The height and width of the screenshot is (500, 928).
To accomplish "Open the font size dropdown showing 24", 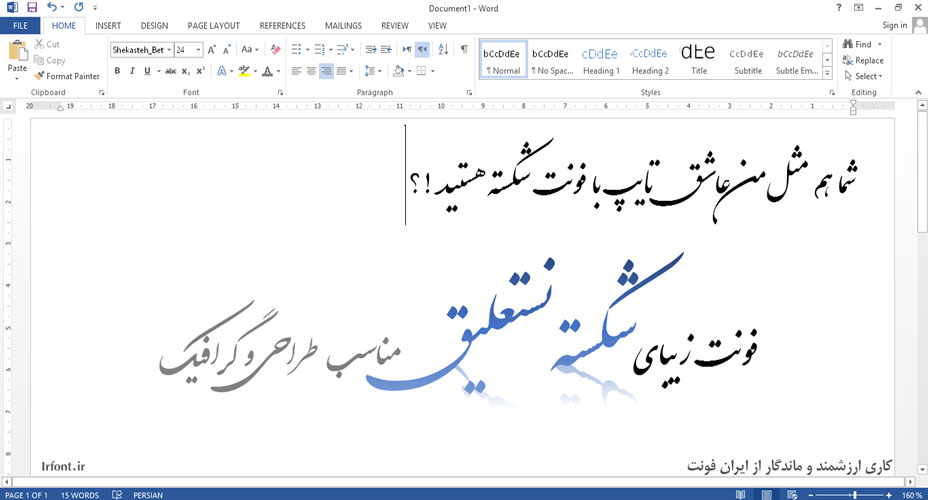I will pyautogui.click(x=199, y=49).
